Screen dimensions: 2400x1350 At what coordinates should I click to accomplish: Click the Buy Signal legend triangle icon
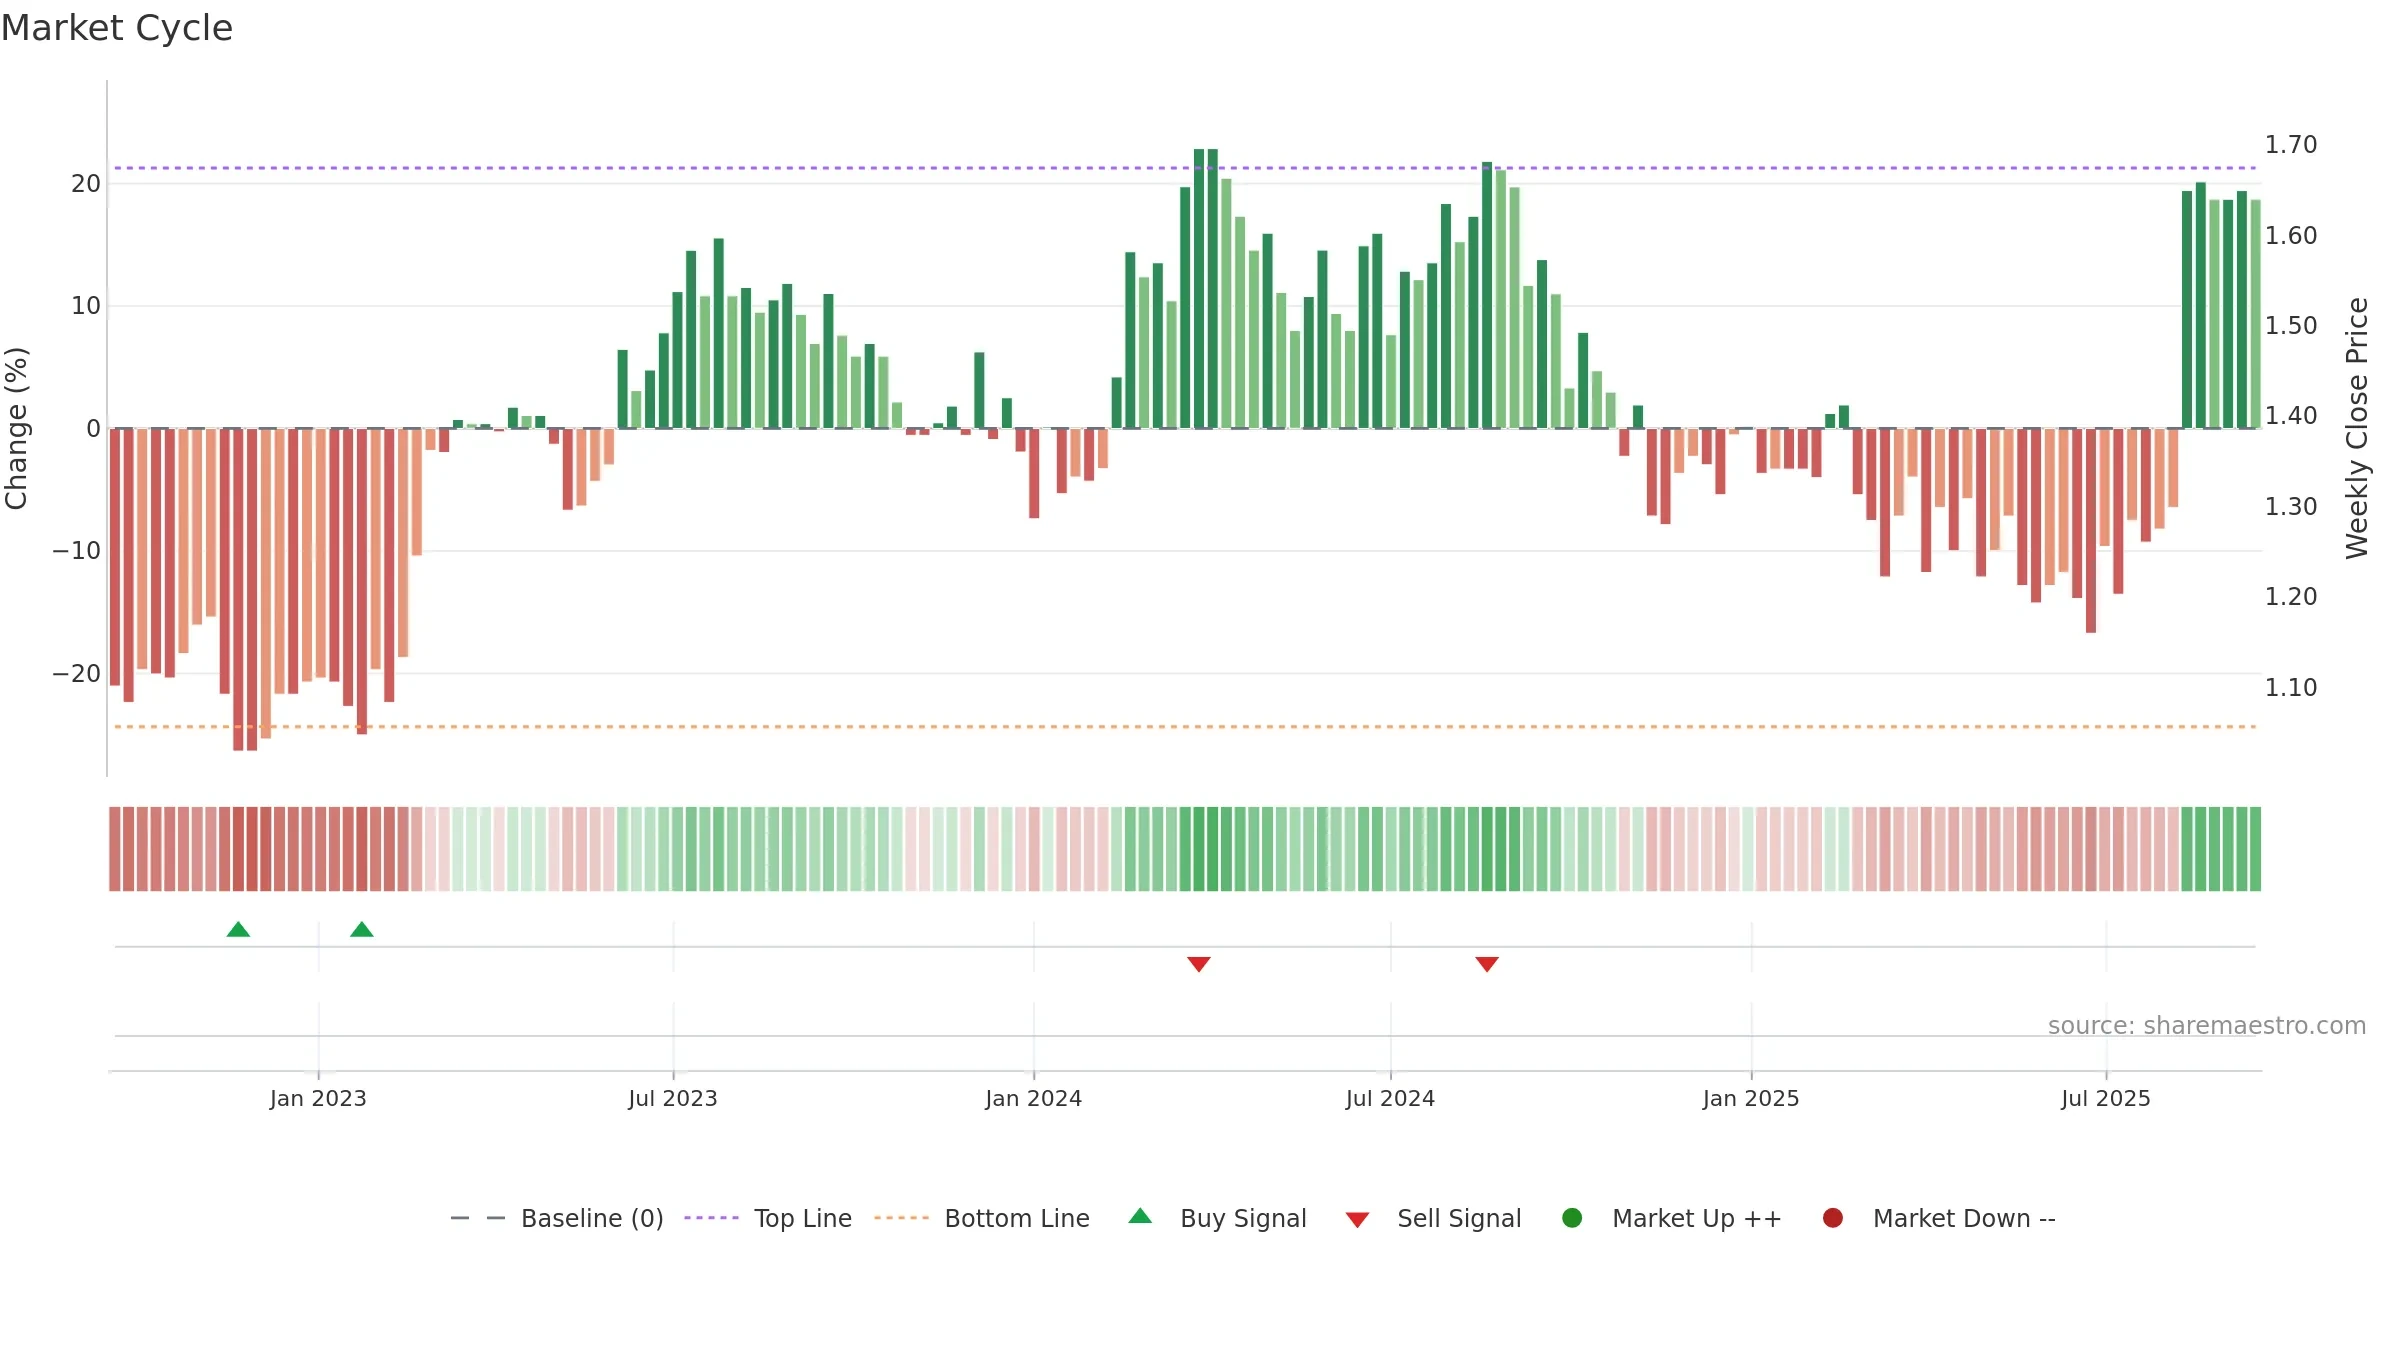1140,1216
